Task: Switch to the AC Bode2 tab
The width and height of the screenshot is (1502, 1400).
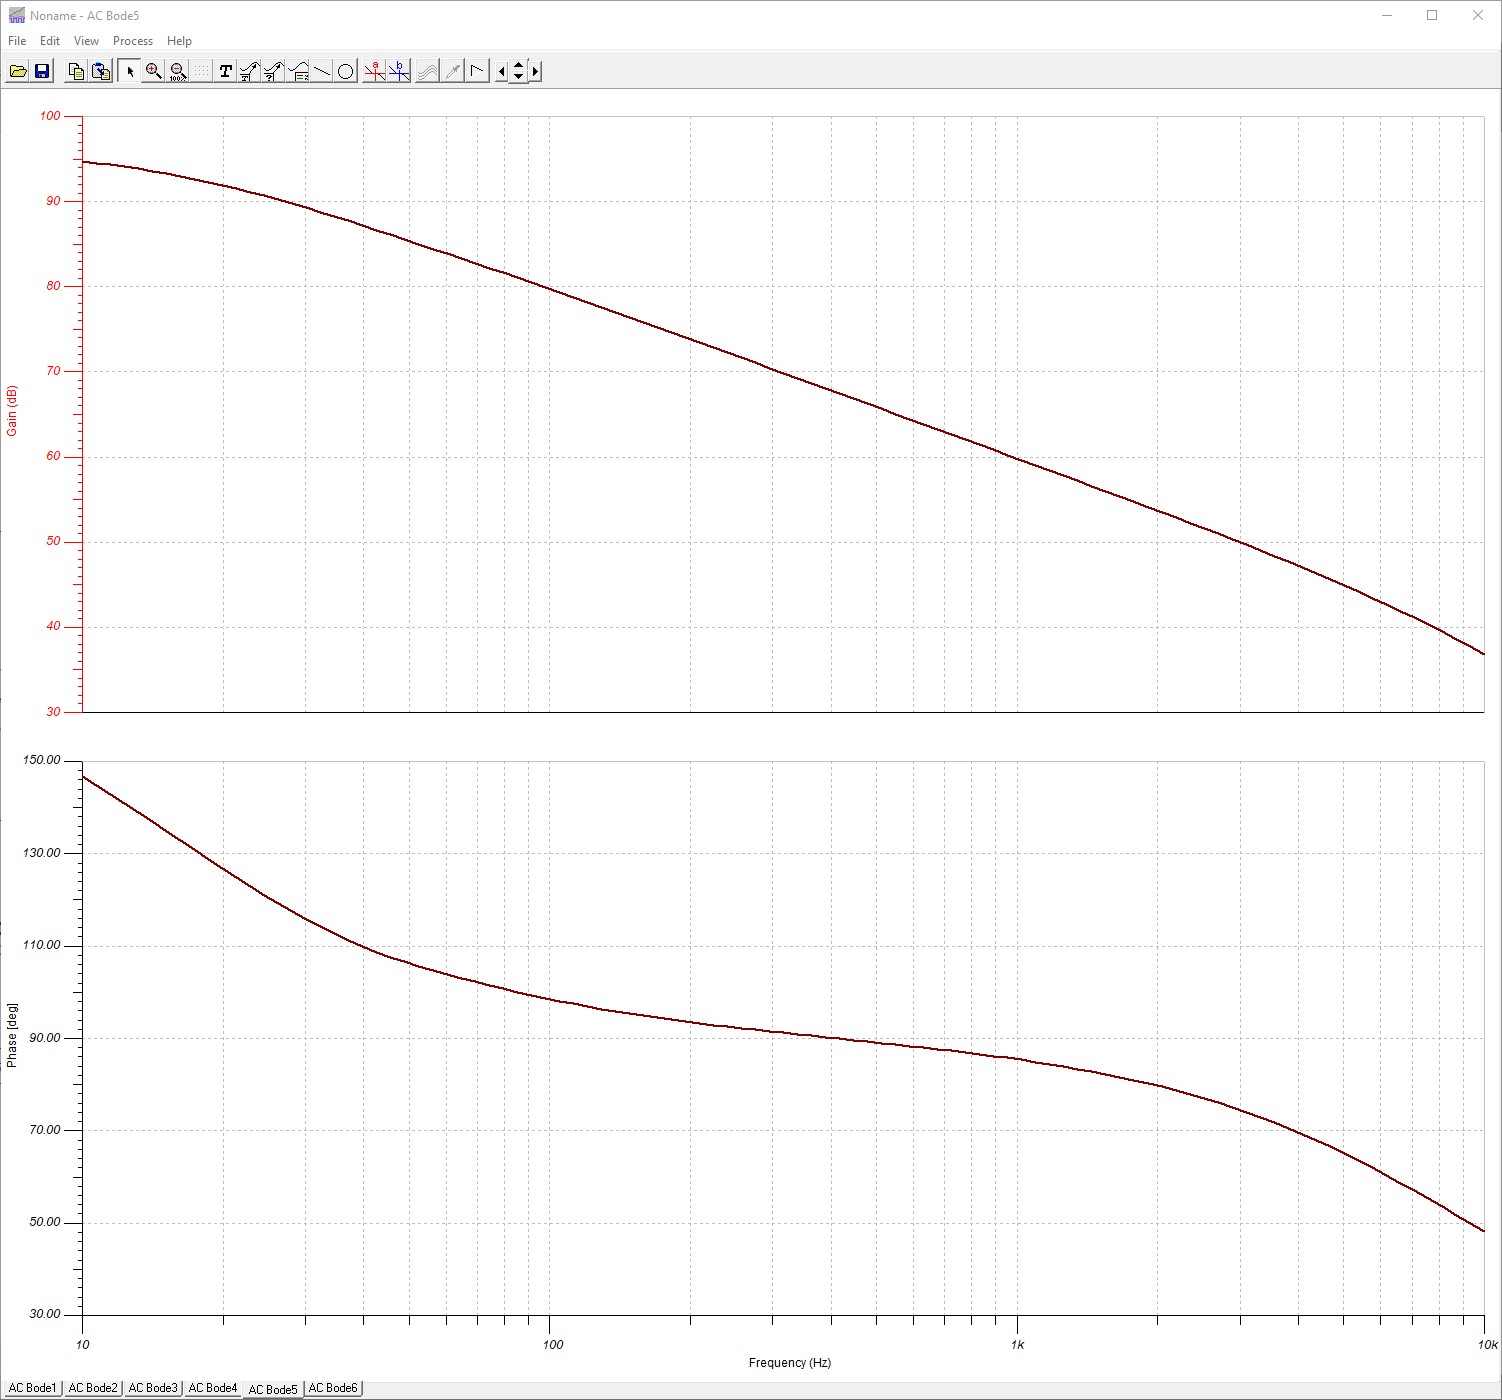Action: 93,1388
